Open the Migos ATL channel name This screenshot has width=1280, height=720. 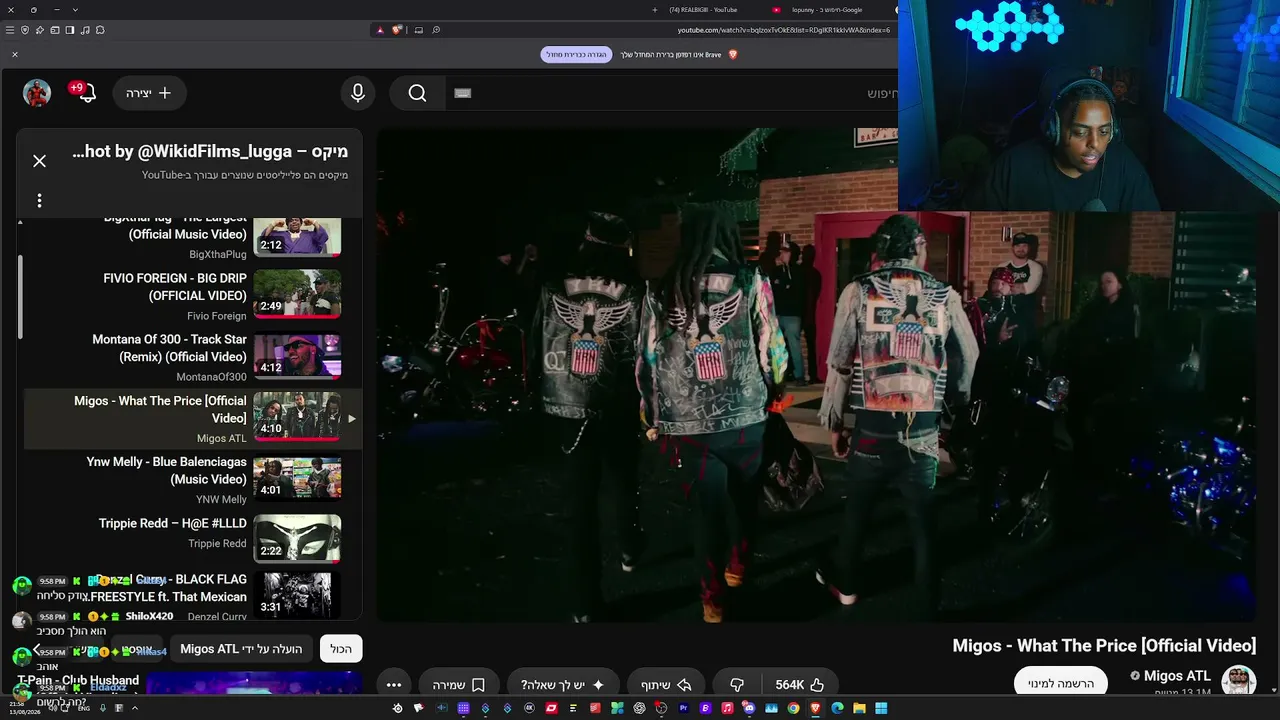coord(1177,676)
